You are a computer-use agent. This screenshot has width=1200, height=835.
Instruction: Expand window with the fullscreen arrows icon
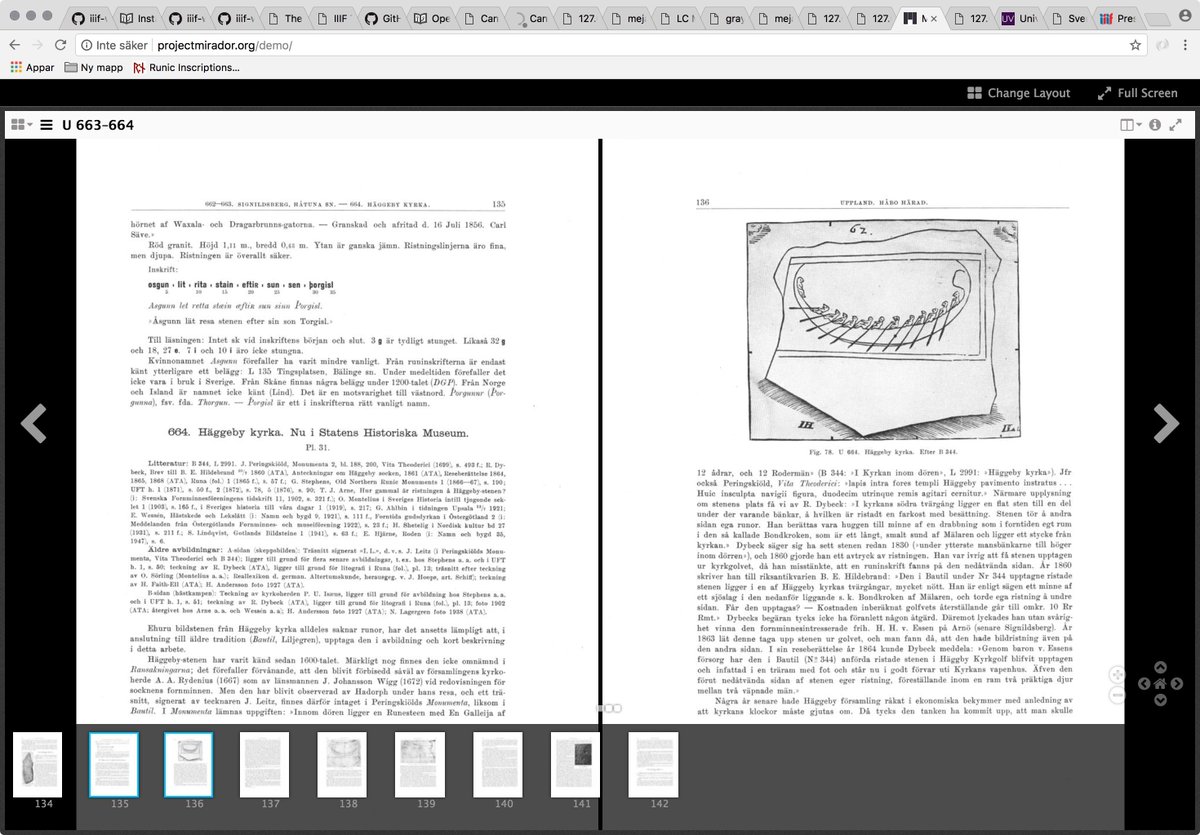(1176, 125)
